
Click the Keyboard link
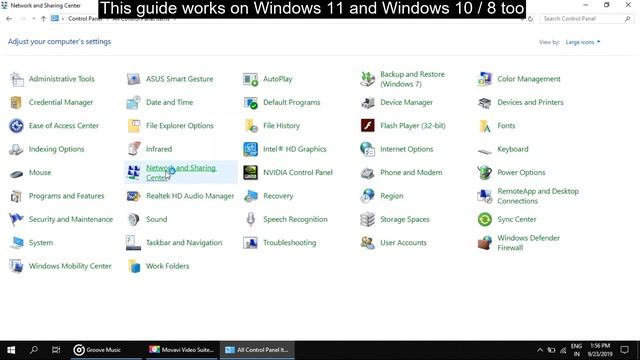(513, 149)
